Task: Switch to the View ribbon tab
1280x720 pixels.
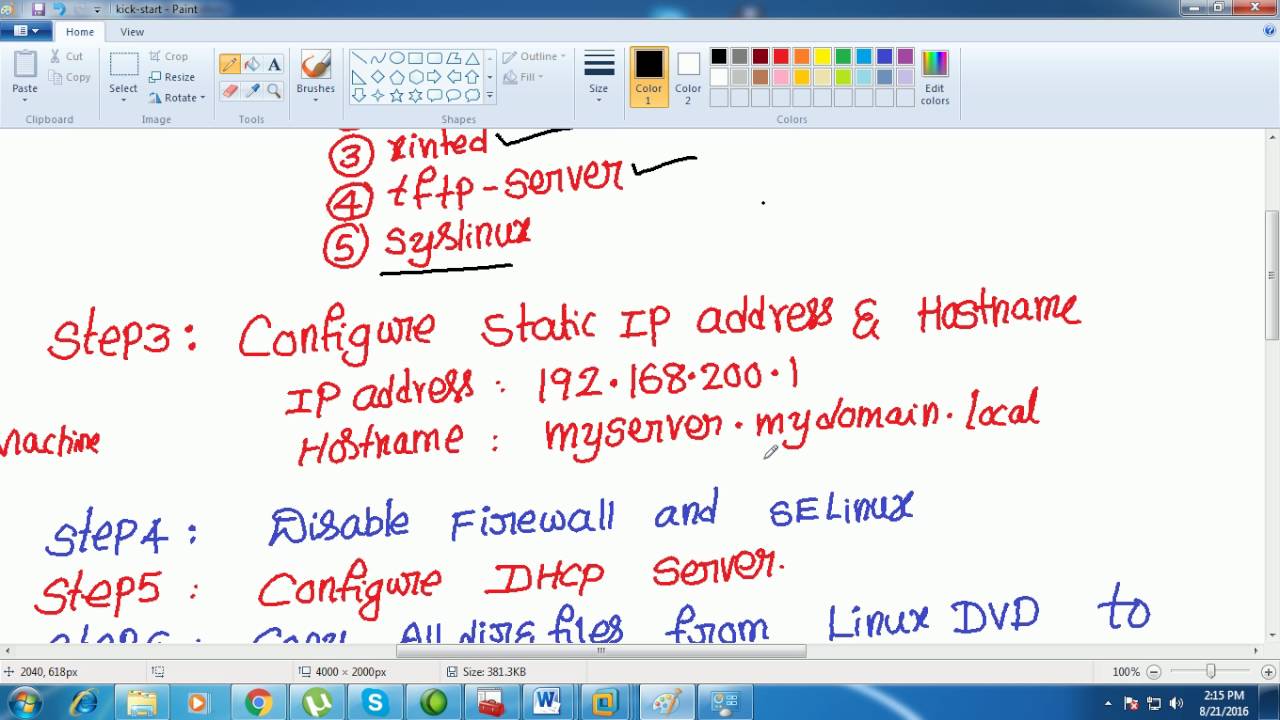Action: point(132,32)
